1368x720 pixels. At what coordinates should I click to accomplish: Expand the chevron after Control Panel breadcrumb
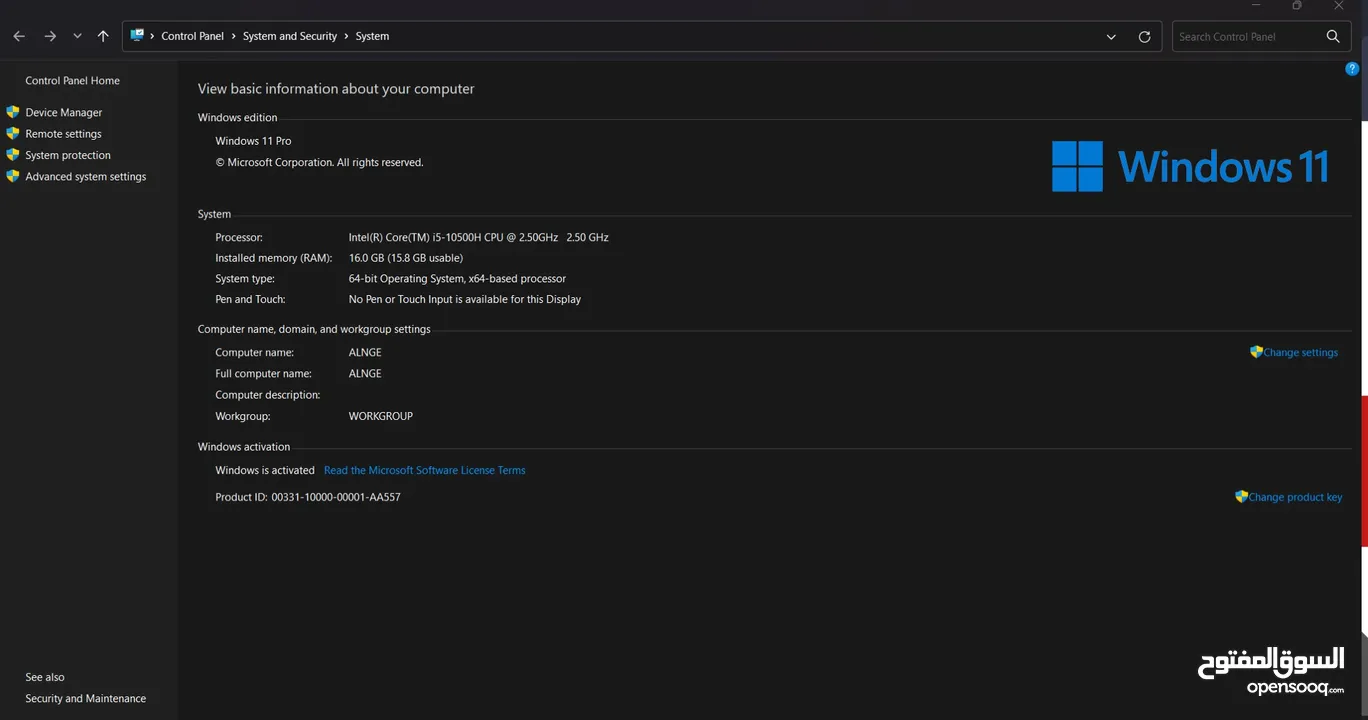(x=234, y=36)
